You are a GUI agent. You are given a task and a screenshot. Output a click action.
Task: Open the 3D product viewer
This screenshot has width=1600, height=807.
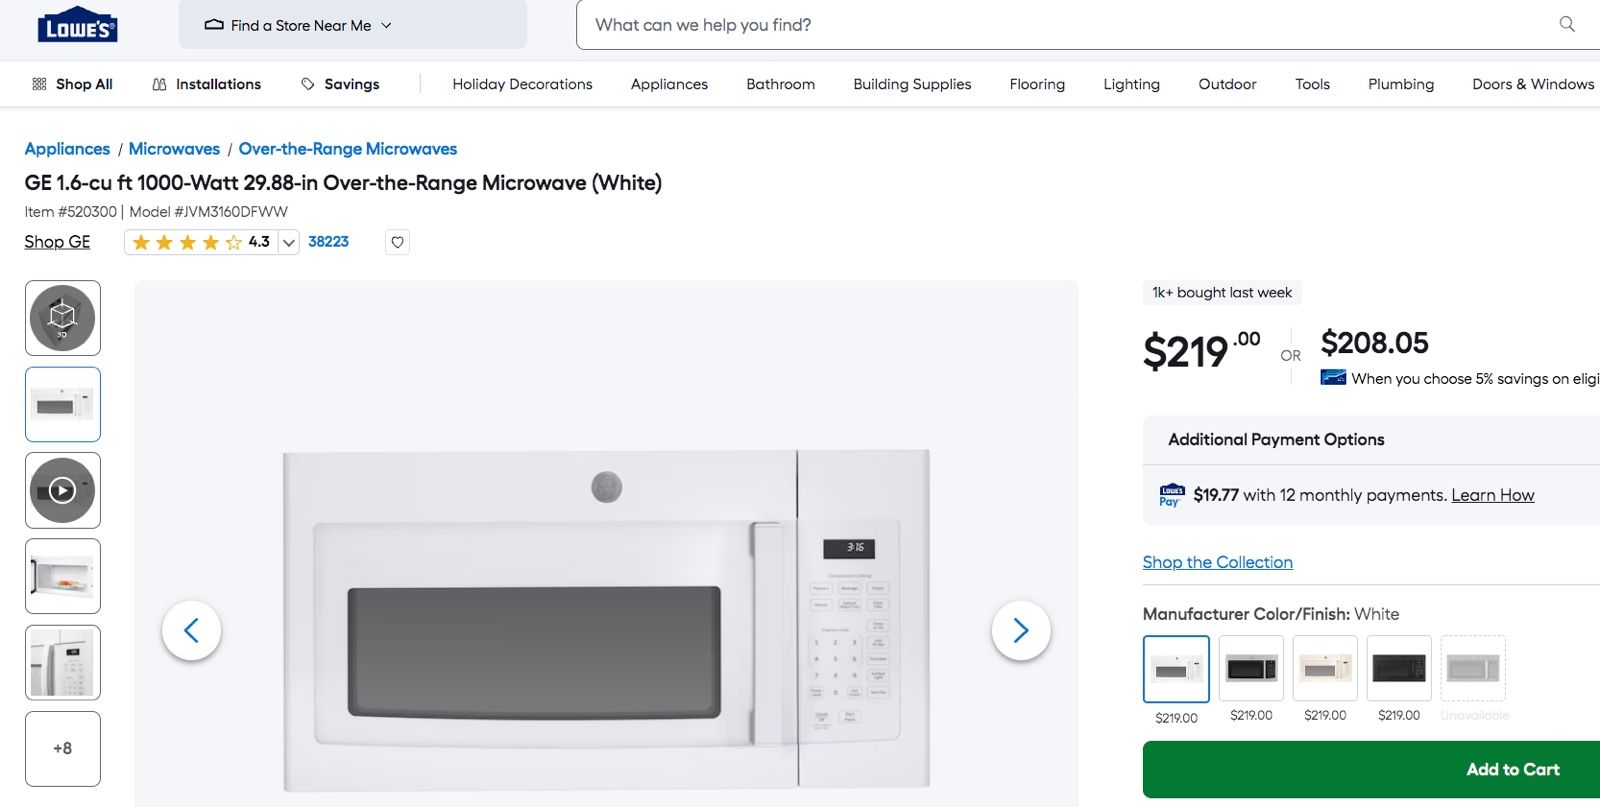62,317
